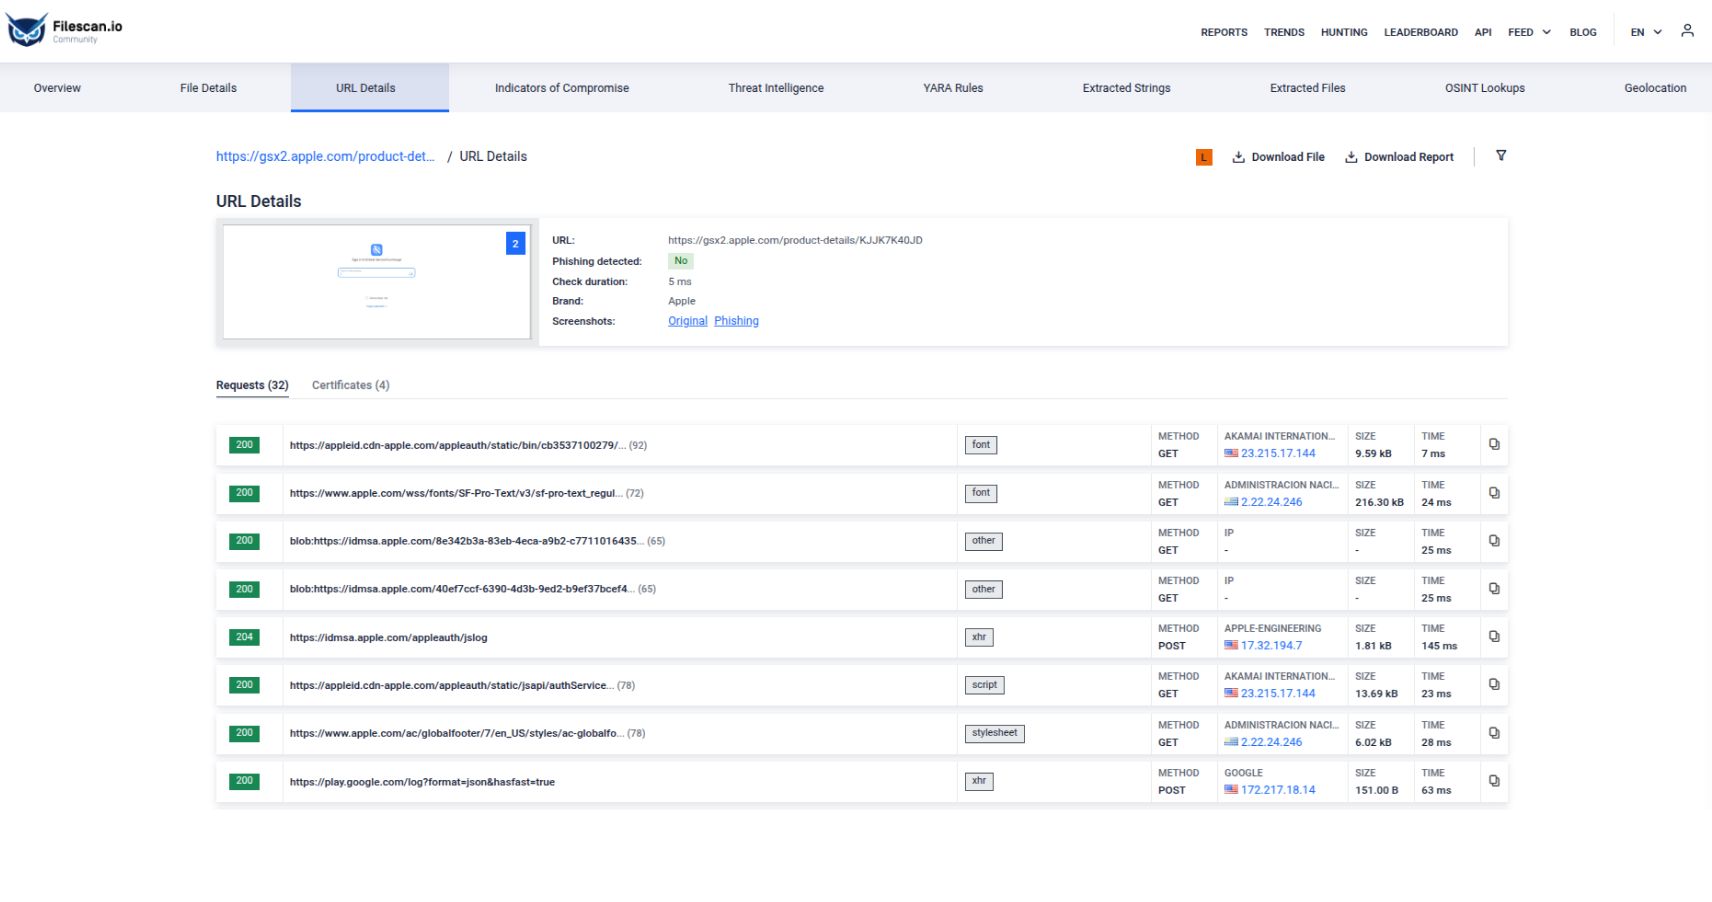
Task: Copy the idmsa.apple.com jslog request
Action: tap(1494, 637)
